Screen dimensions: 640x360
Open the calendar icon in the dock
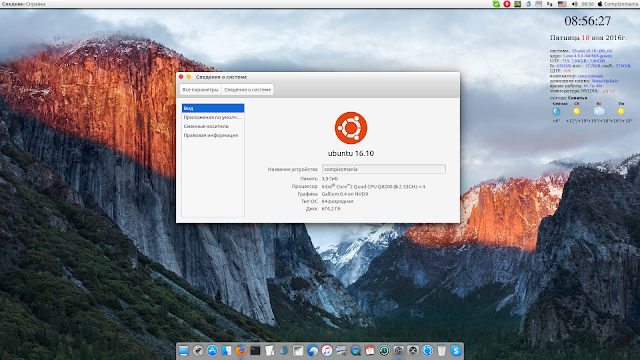(370, 350)
